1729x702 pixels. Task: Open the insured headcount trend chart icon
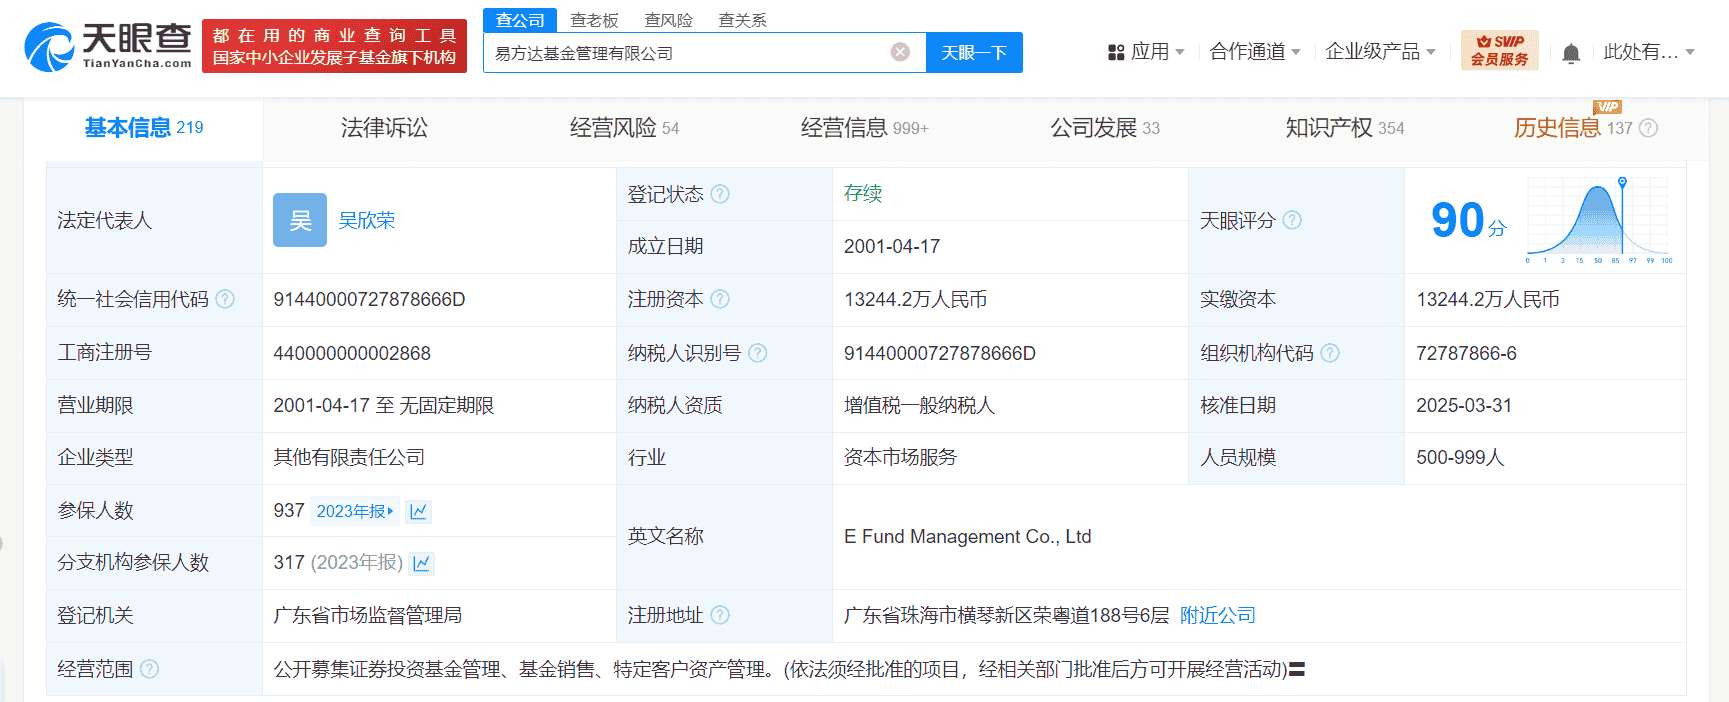click(419, 511)
